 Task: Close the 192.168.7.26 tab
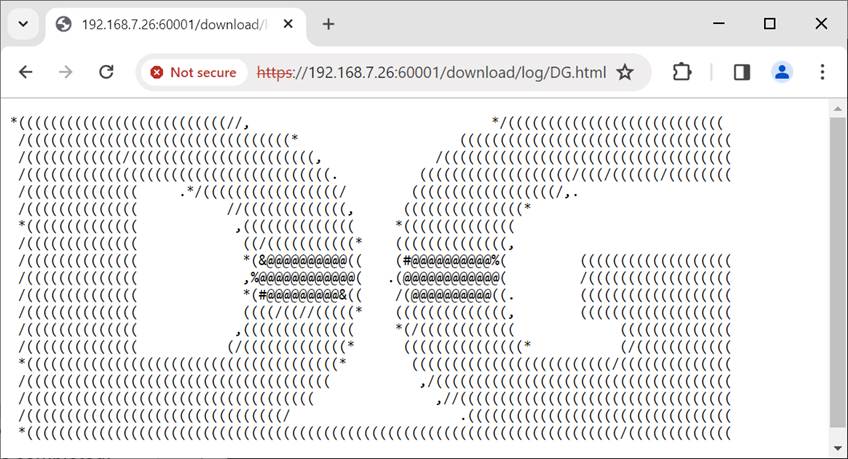tap(288, 24)
